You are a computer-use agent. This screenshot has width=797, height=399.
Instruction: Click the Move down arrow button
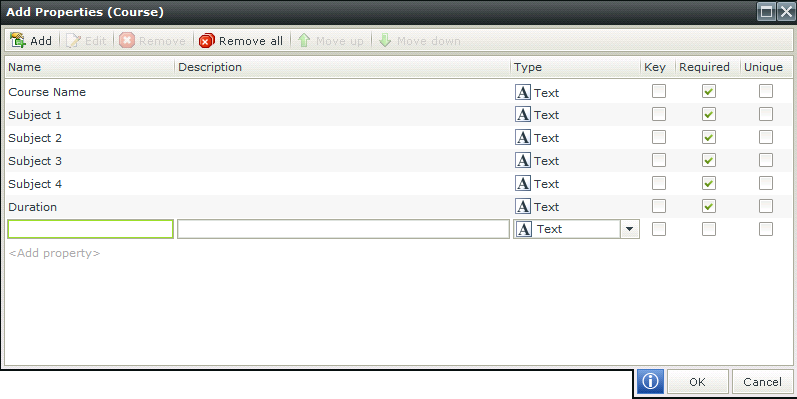(x=420, y=41)
